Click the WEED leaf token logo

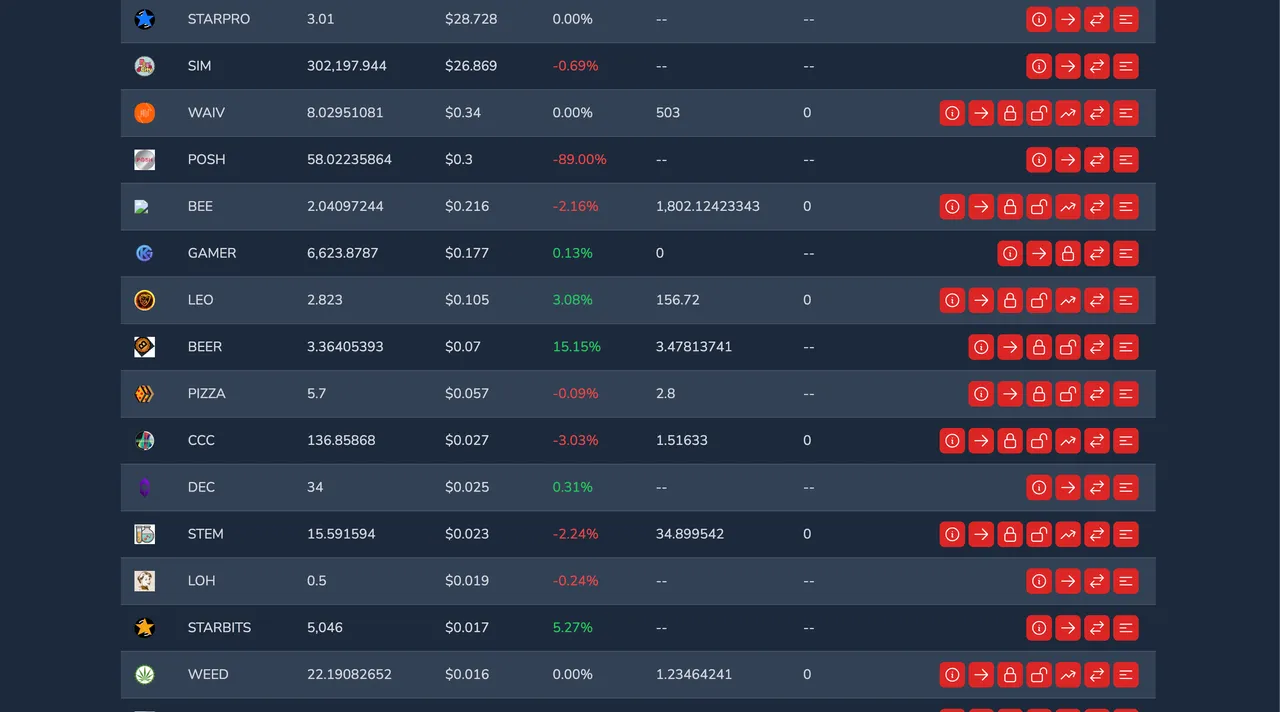pos(145,675)
